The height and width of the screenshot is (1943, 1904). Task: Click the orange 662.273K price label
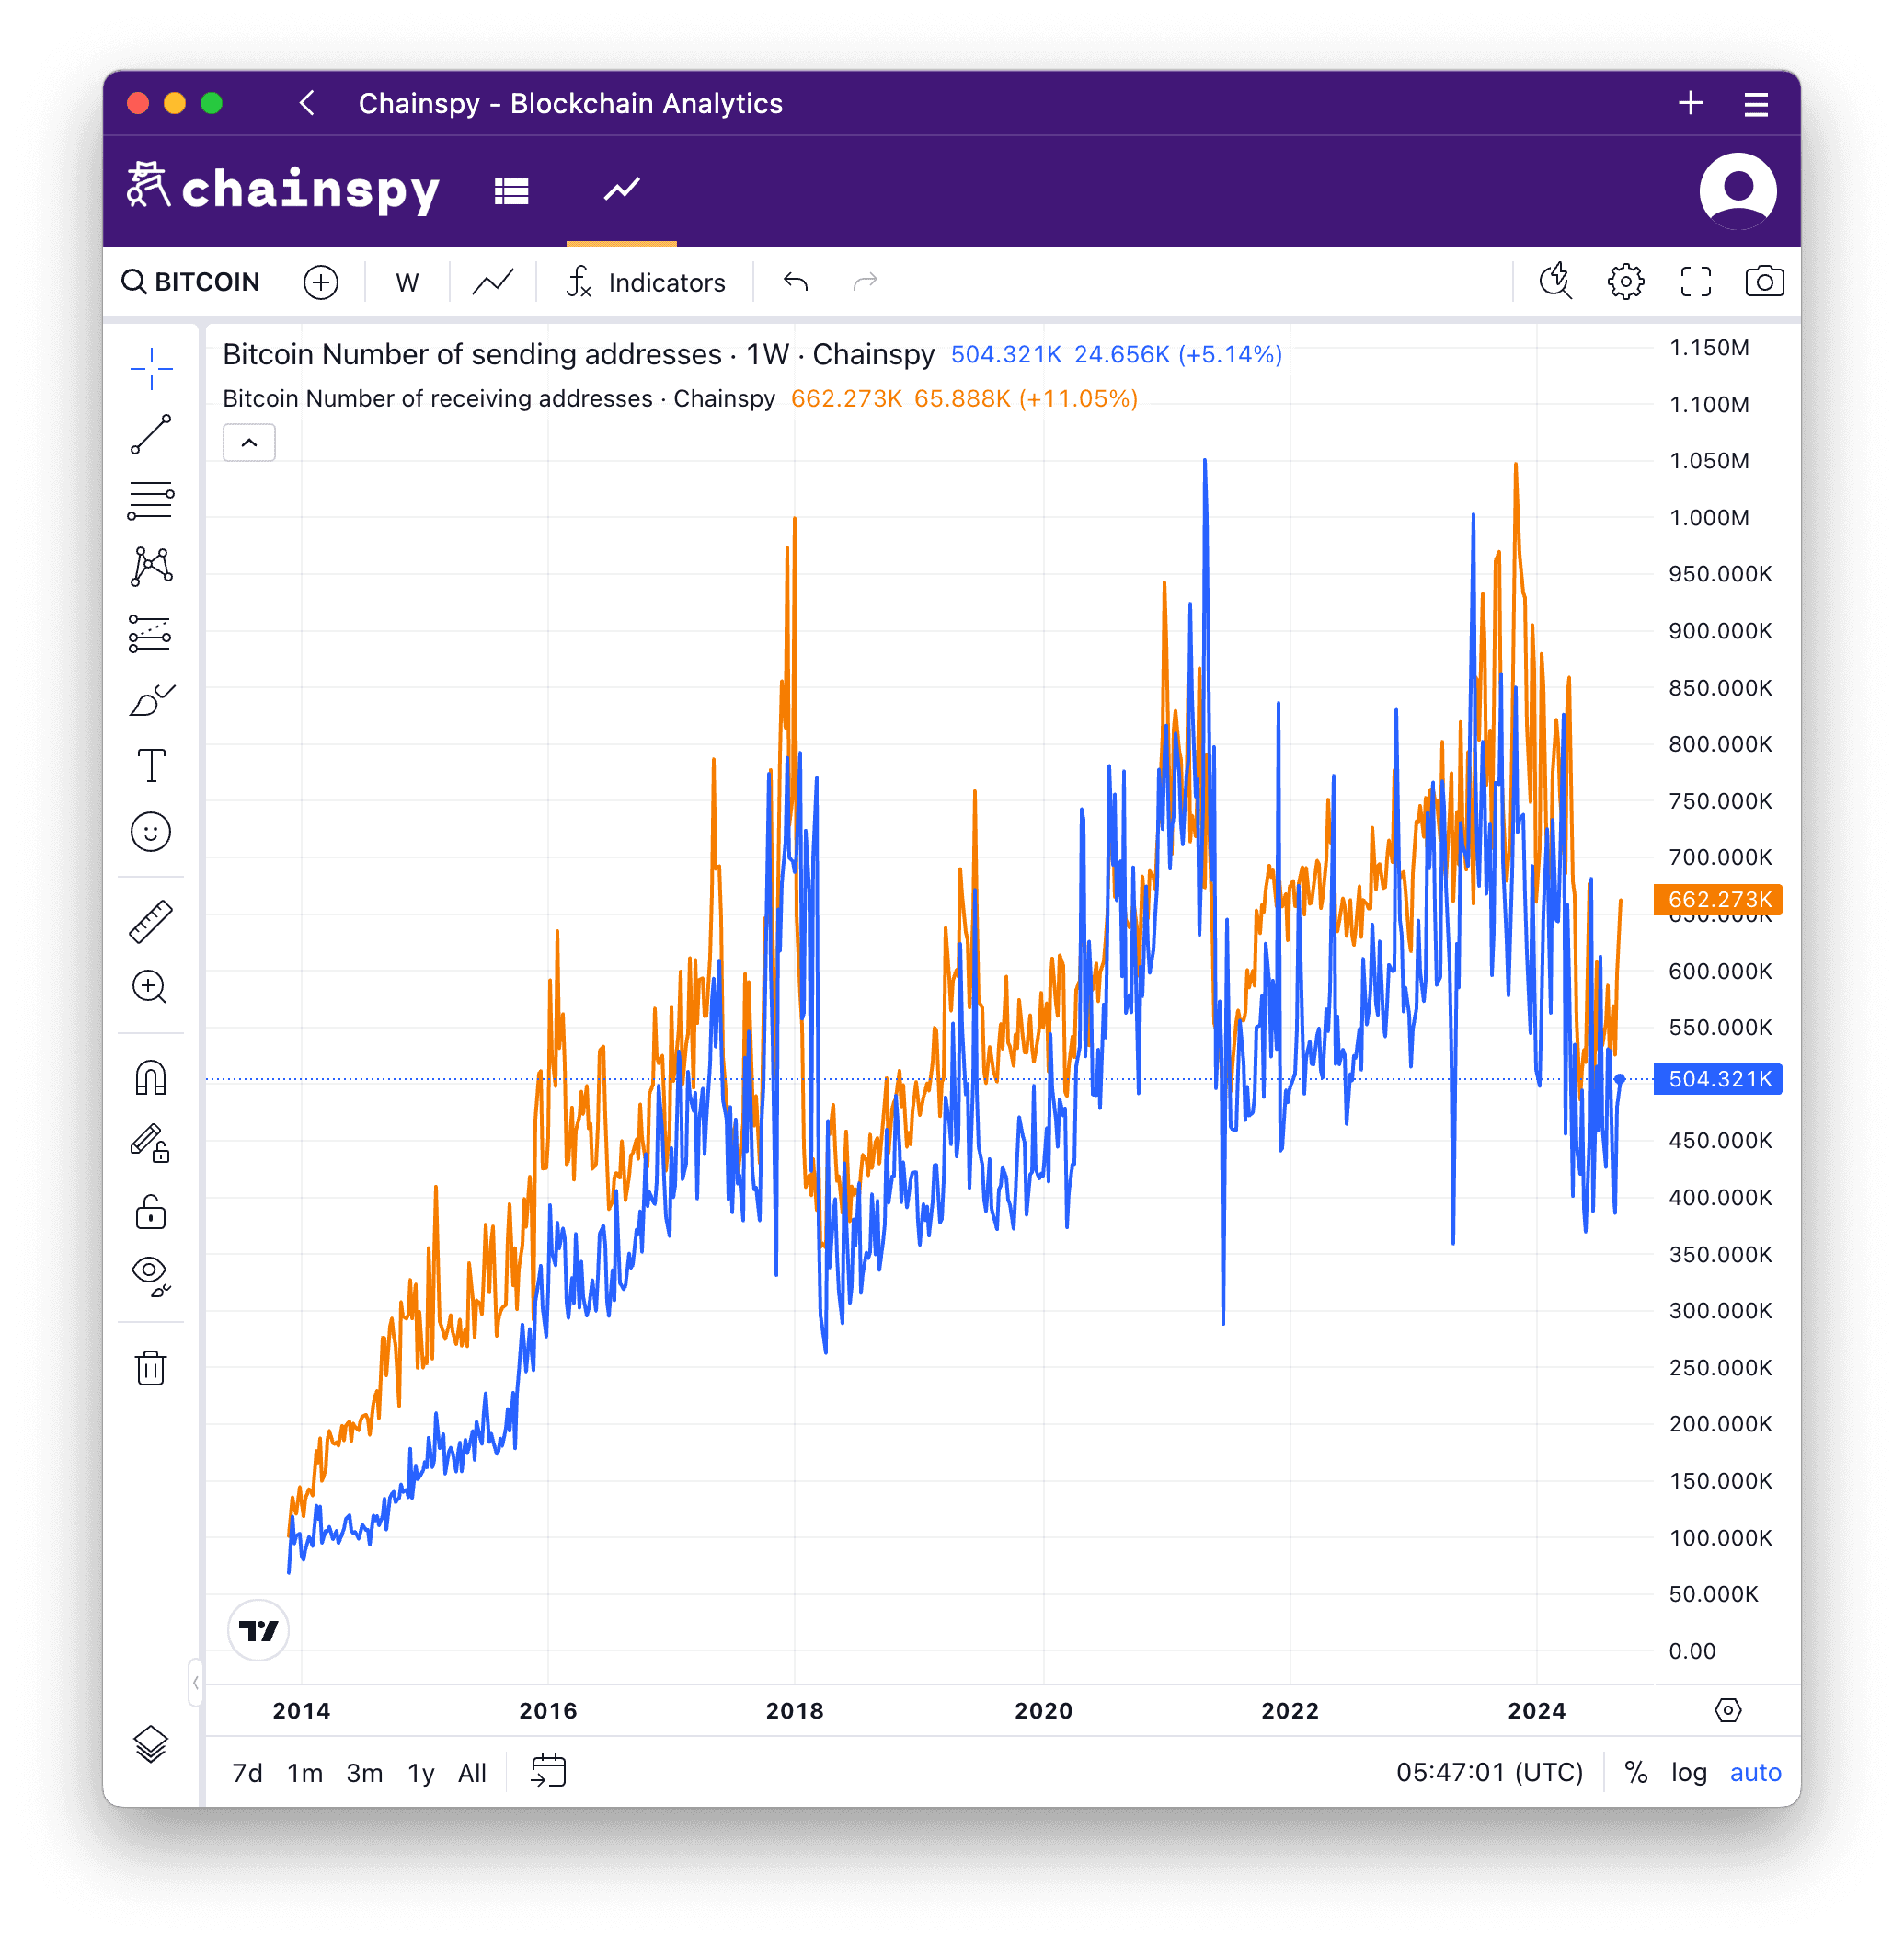(x=1718, y=899)
